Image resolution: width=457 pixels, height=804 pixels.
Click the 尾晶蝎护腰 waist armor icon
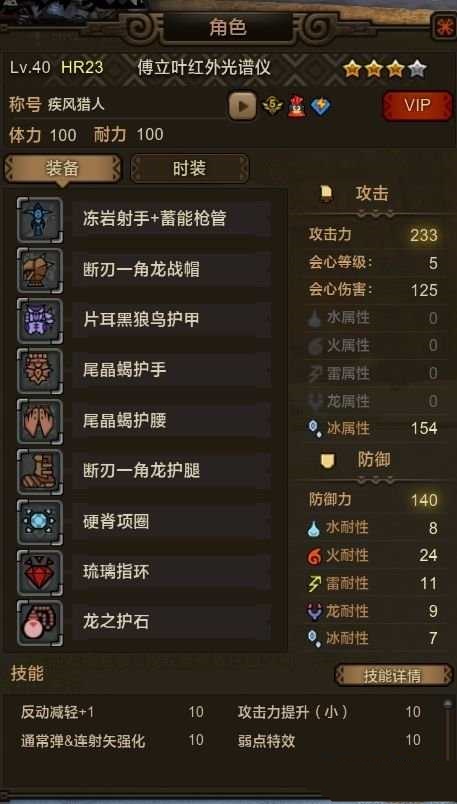tap(40, 421)
